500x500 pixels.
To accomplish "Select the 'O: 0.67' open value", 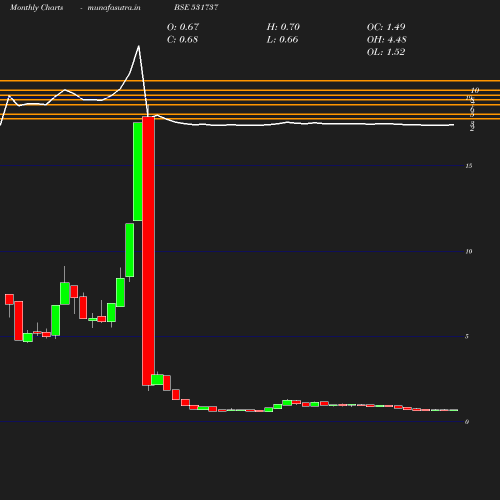I will (183, 27).
